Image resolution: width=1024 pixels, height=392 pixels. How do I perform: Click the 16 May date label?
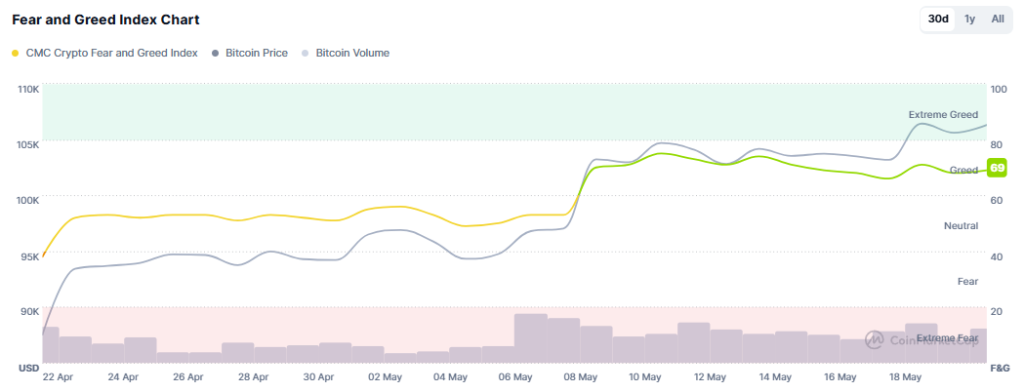840,378
